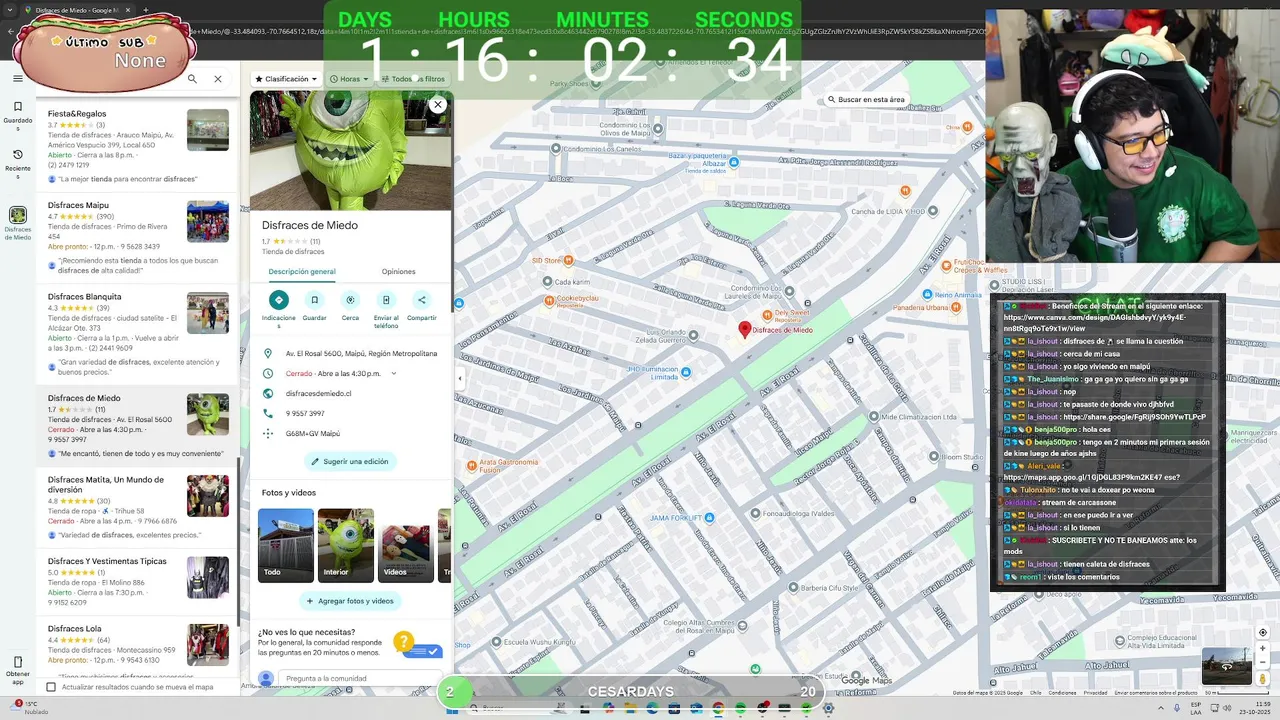Screen dimensions: 1280x720
Task: Open Todo photos thumbnail
Action: point(286,545)
